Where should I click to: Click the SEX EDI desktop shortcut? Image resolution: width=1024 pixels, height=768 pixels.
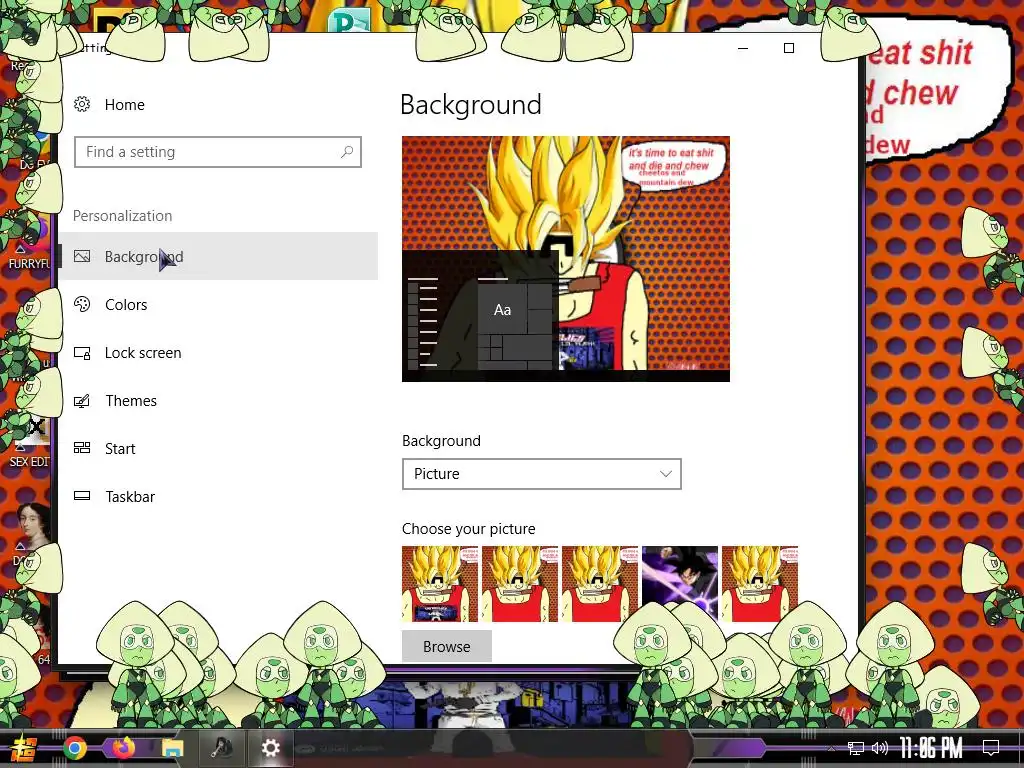pos(29,444)
